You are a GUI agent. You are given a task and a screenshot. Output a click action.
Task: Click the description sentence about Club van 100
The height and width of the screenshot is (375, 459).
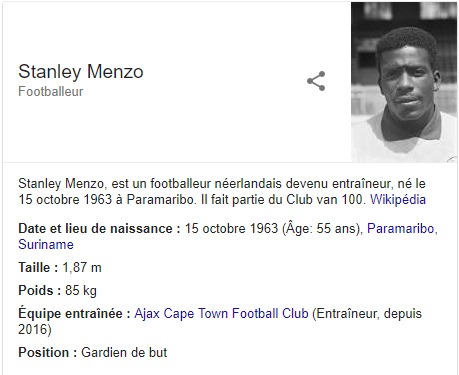coord(283,199)
